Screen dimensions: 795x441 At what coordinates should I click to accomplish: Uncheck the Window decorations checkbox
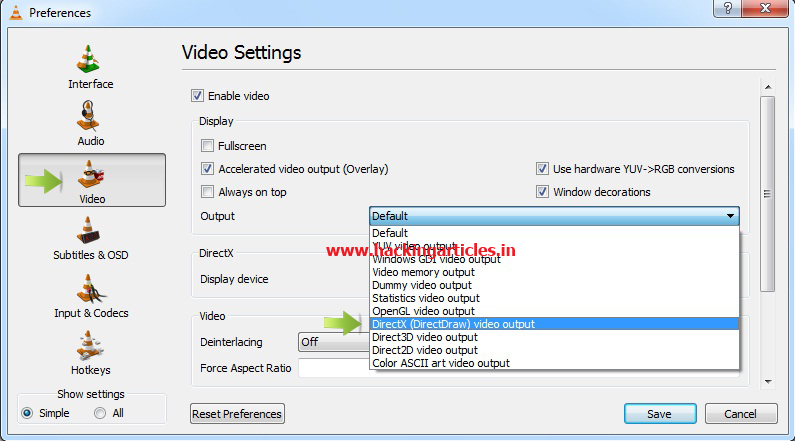point(542,192)
